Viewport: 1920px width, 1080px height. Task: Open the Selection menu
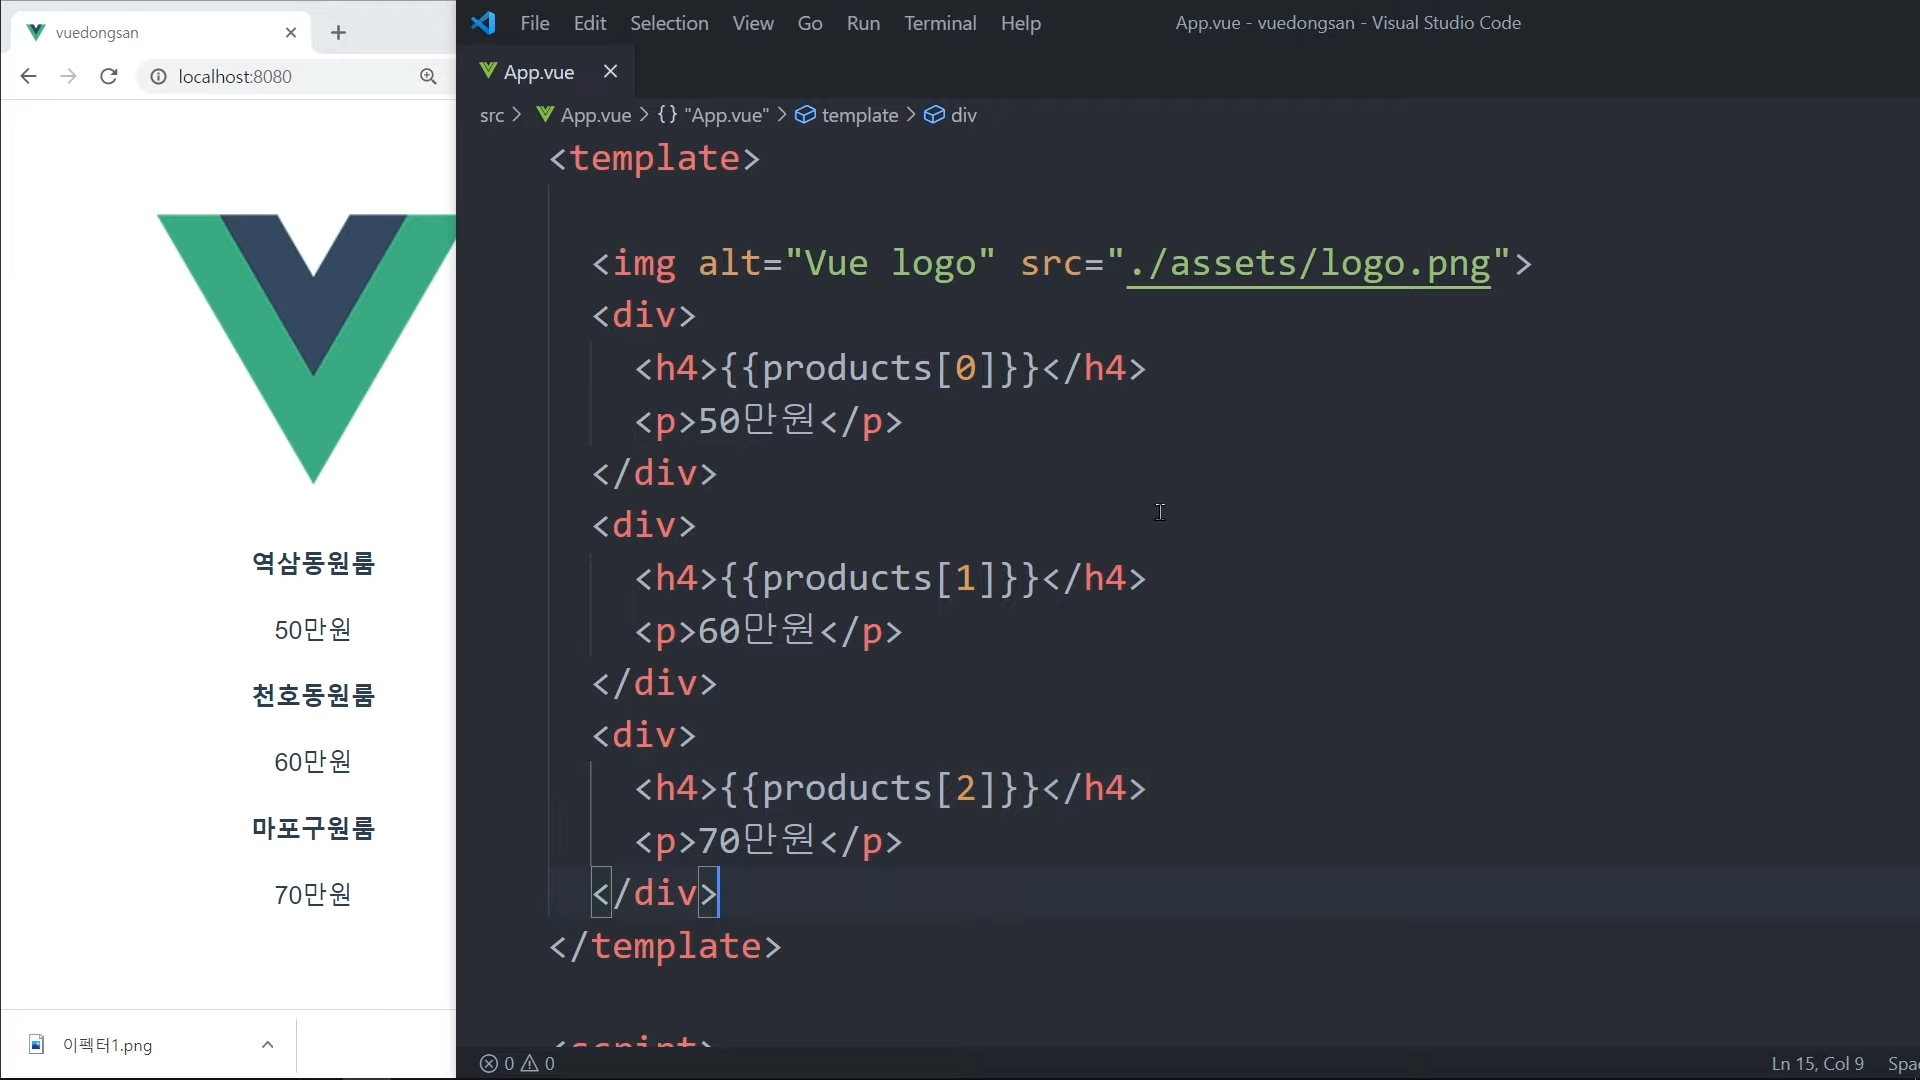(668, 23)
